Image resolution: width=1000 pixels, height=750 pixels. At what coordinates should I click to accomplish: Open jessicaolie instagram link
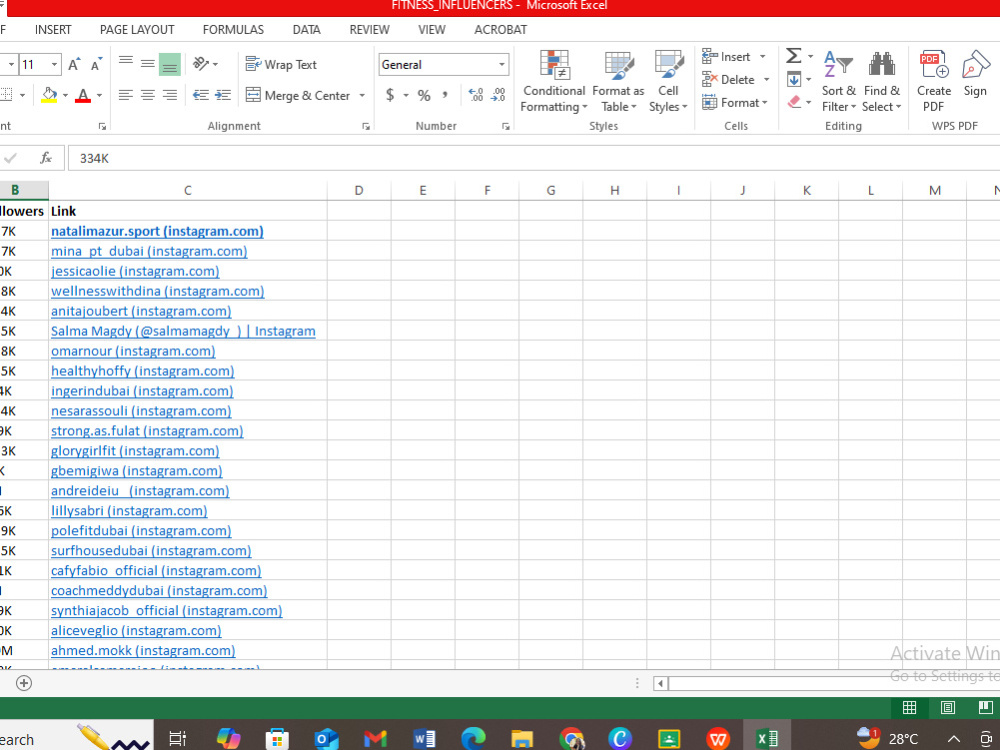click(x=135, y=271)
